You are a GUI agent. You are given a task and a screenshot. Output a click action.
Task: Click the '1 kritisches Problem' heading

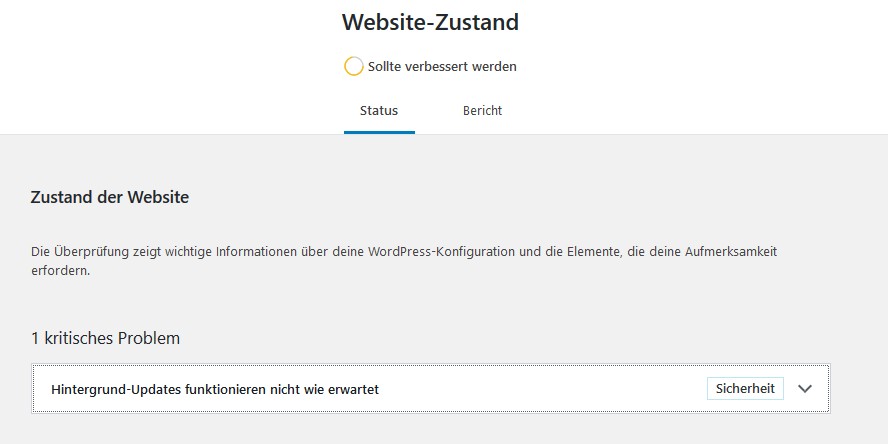106,338
